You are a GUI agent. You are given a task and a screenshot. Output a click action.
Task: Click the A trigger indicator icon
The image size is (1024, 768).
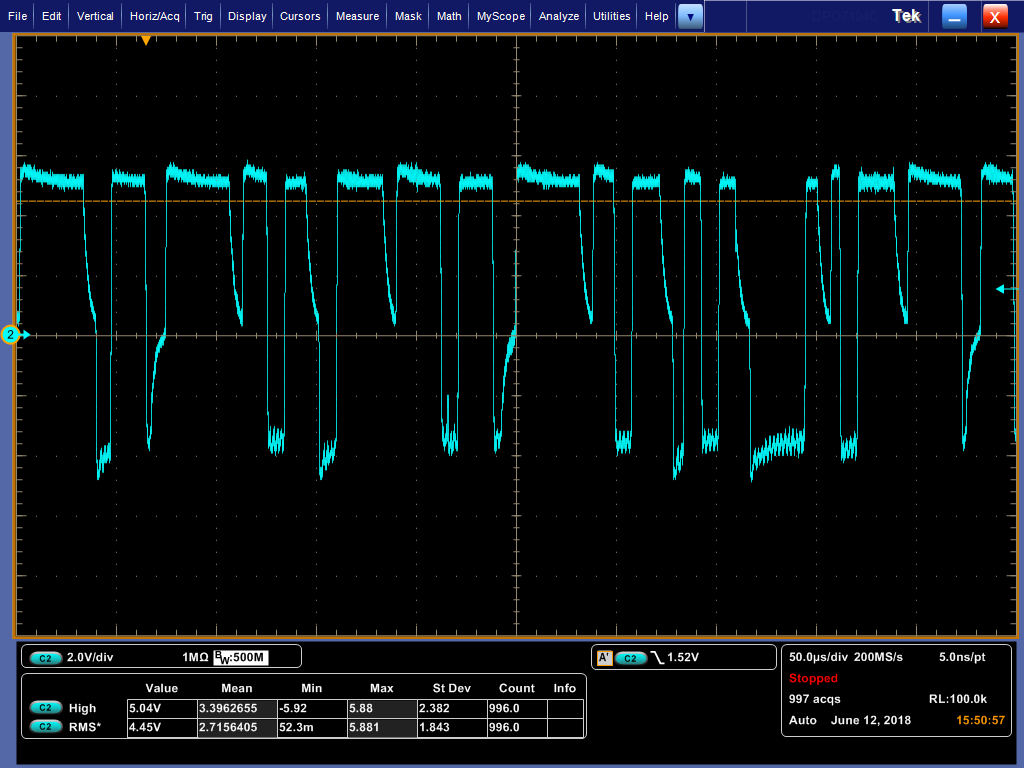coord(604,658)
